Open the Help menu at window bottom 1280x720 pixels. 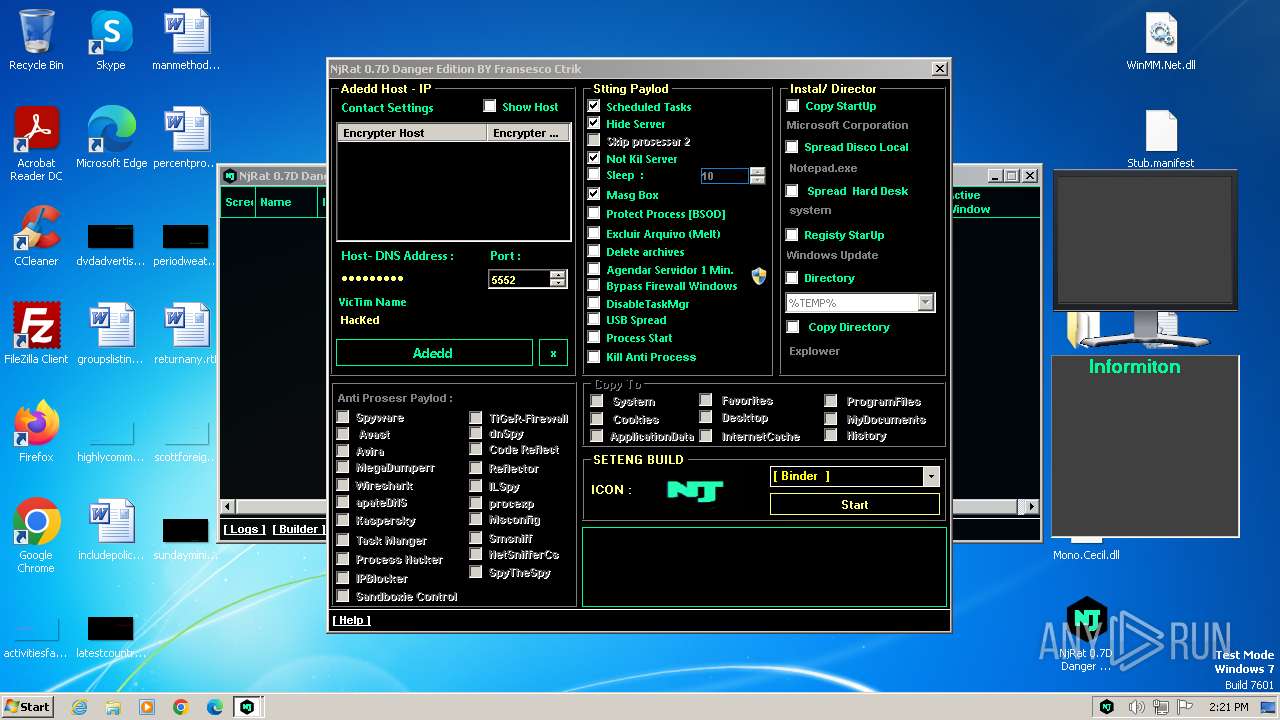351,620
